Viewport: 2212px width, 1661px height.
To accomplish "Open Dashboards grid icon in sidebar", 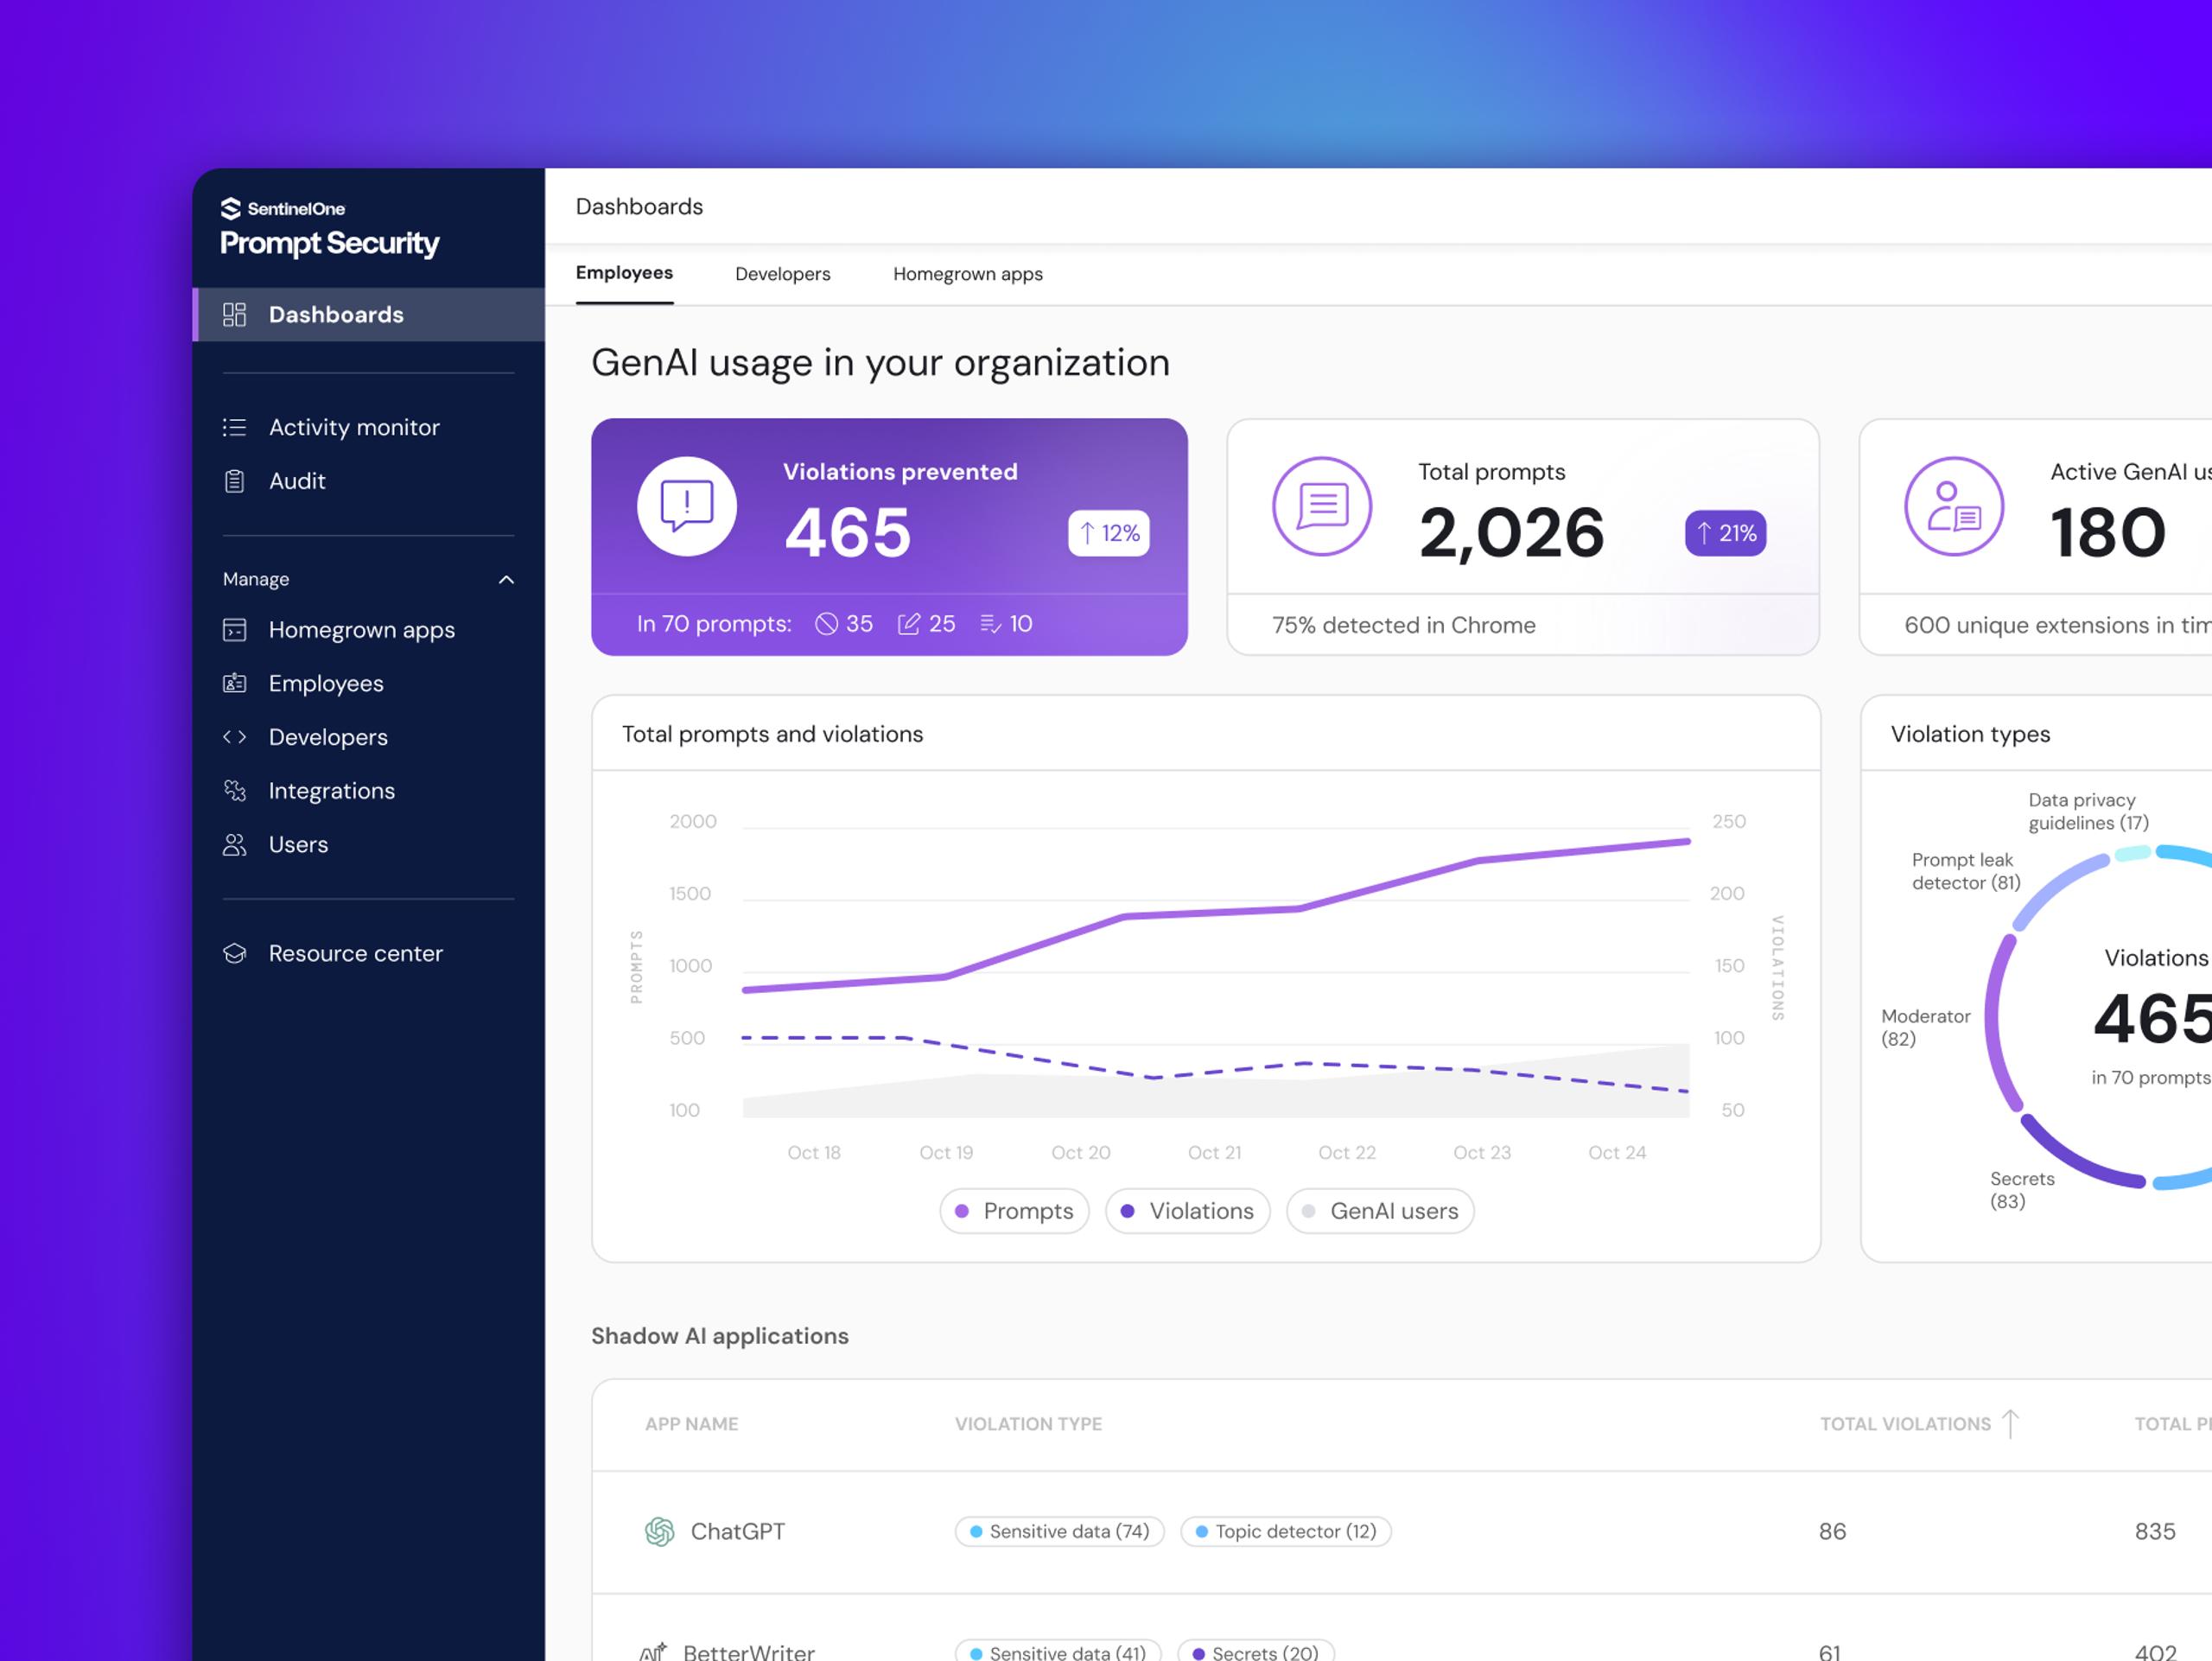I will click(x=234, y=315).
